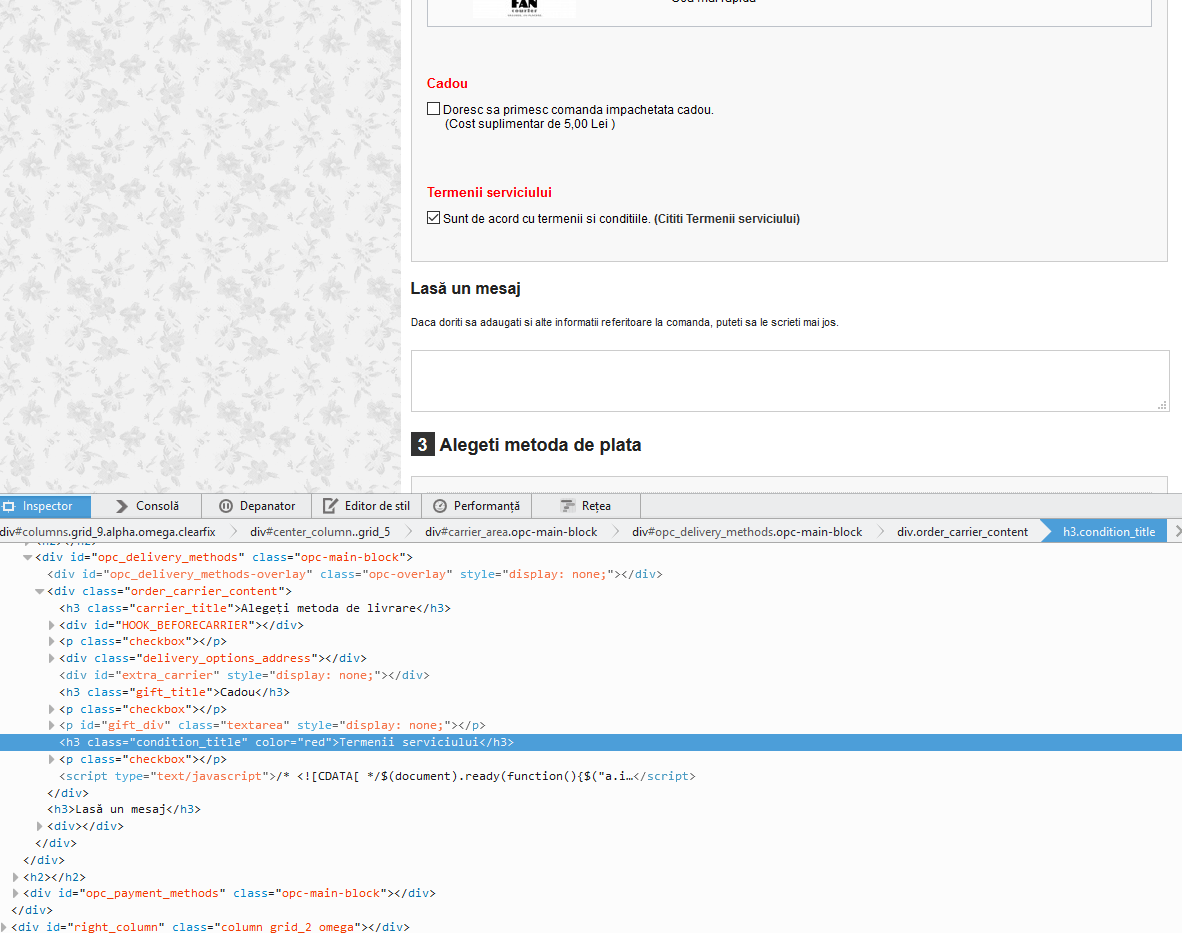Click the Depanator pause icon
The height and width of the screenshot is (933, 1182).
tap(225, 506)
